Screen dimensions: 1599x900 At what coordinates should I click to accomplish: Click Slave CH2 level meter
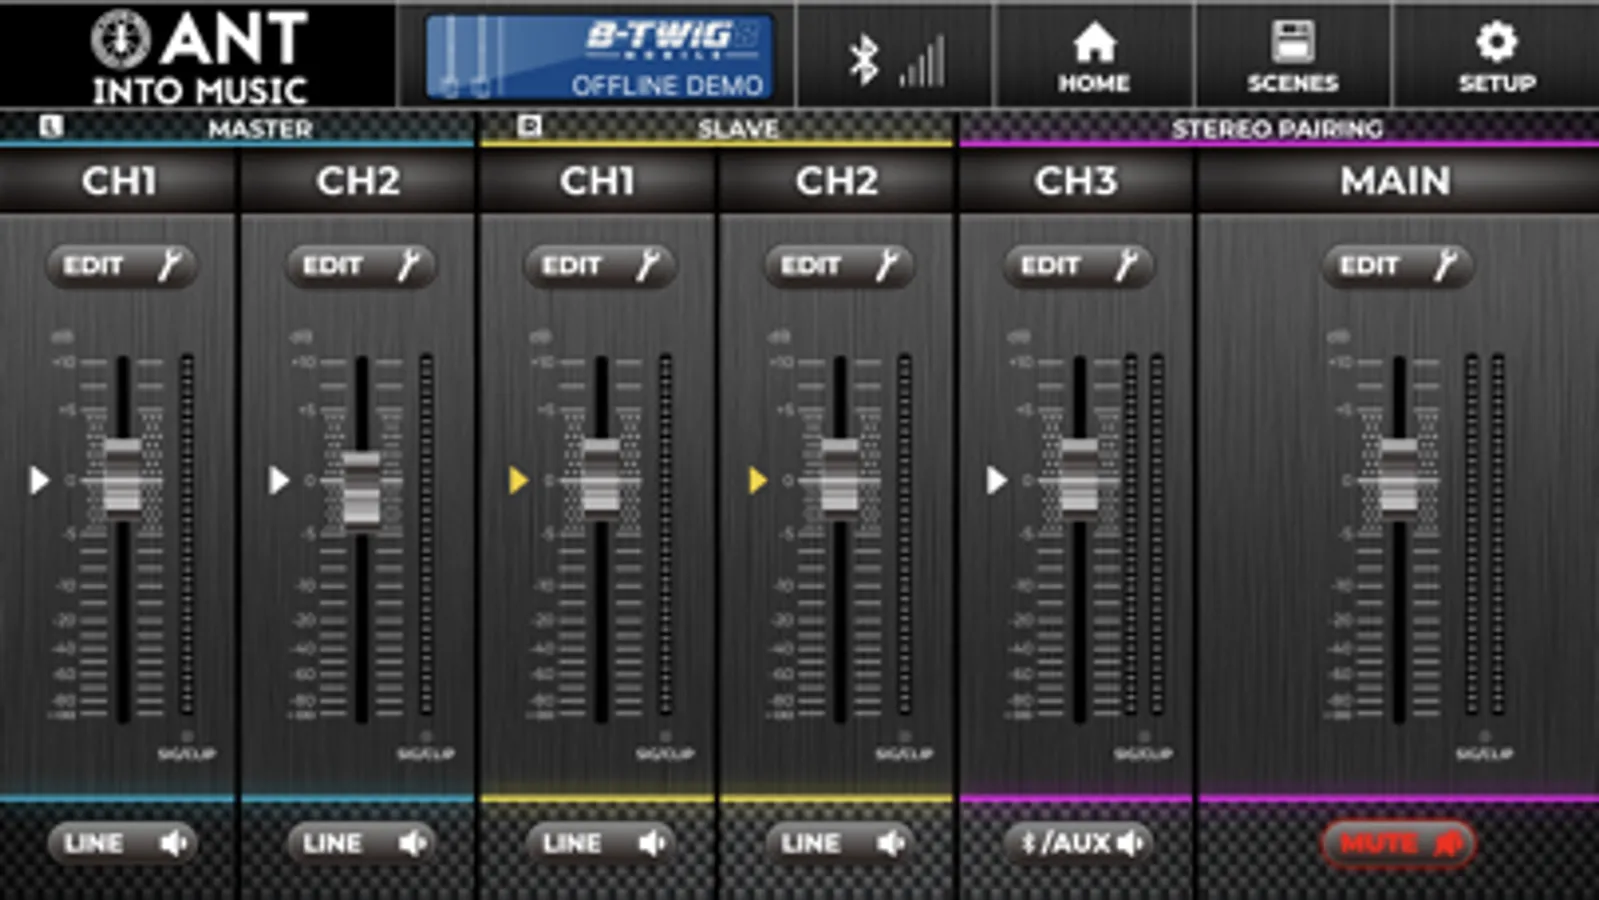(x=905, y=534)
